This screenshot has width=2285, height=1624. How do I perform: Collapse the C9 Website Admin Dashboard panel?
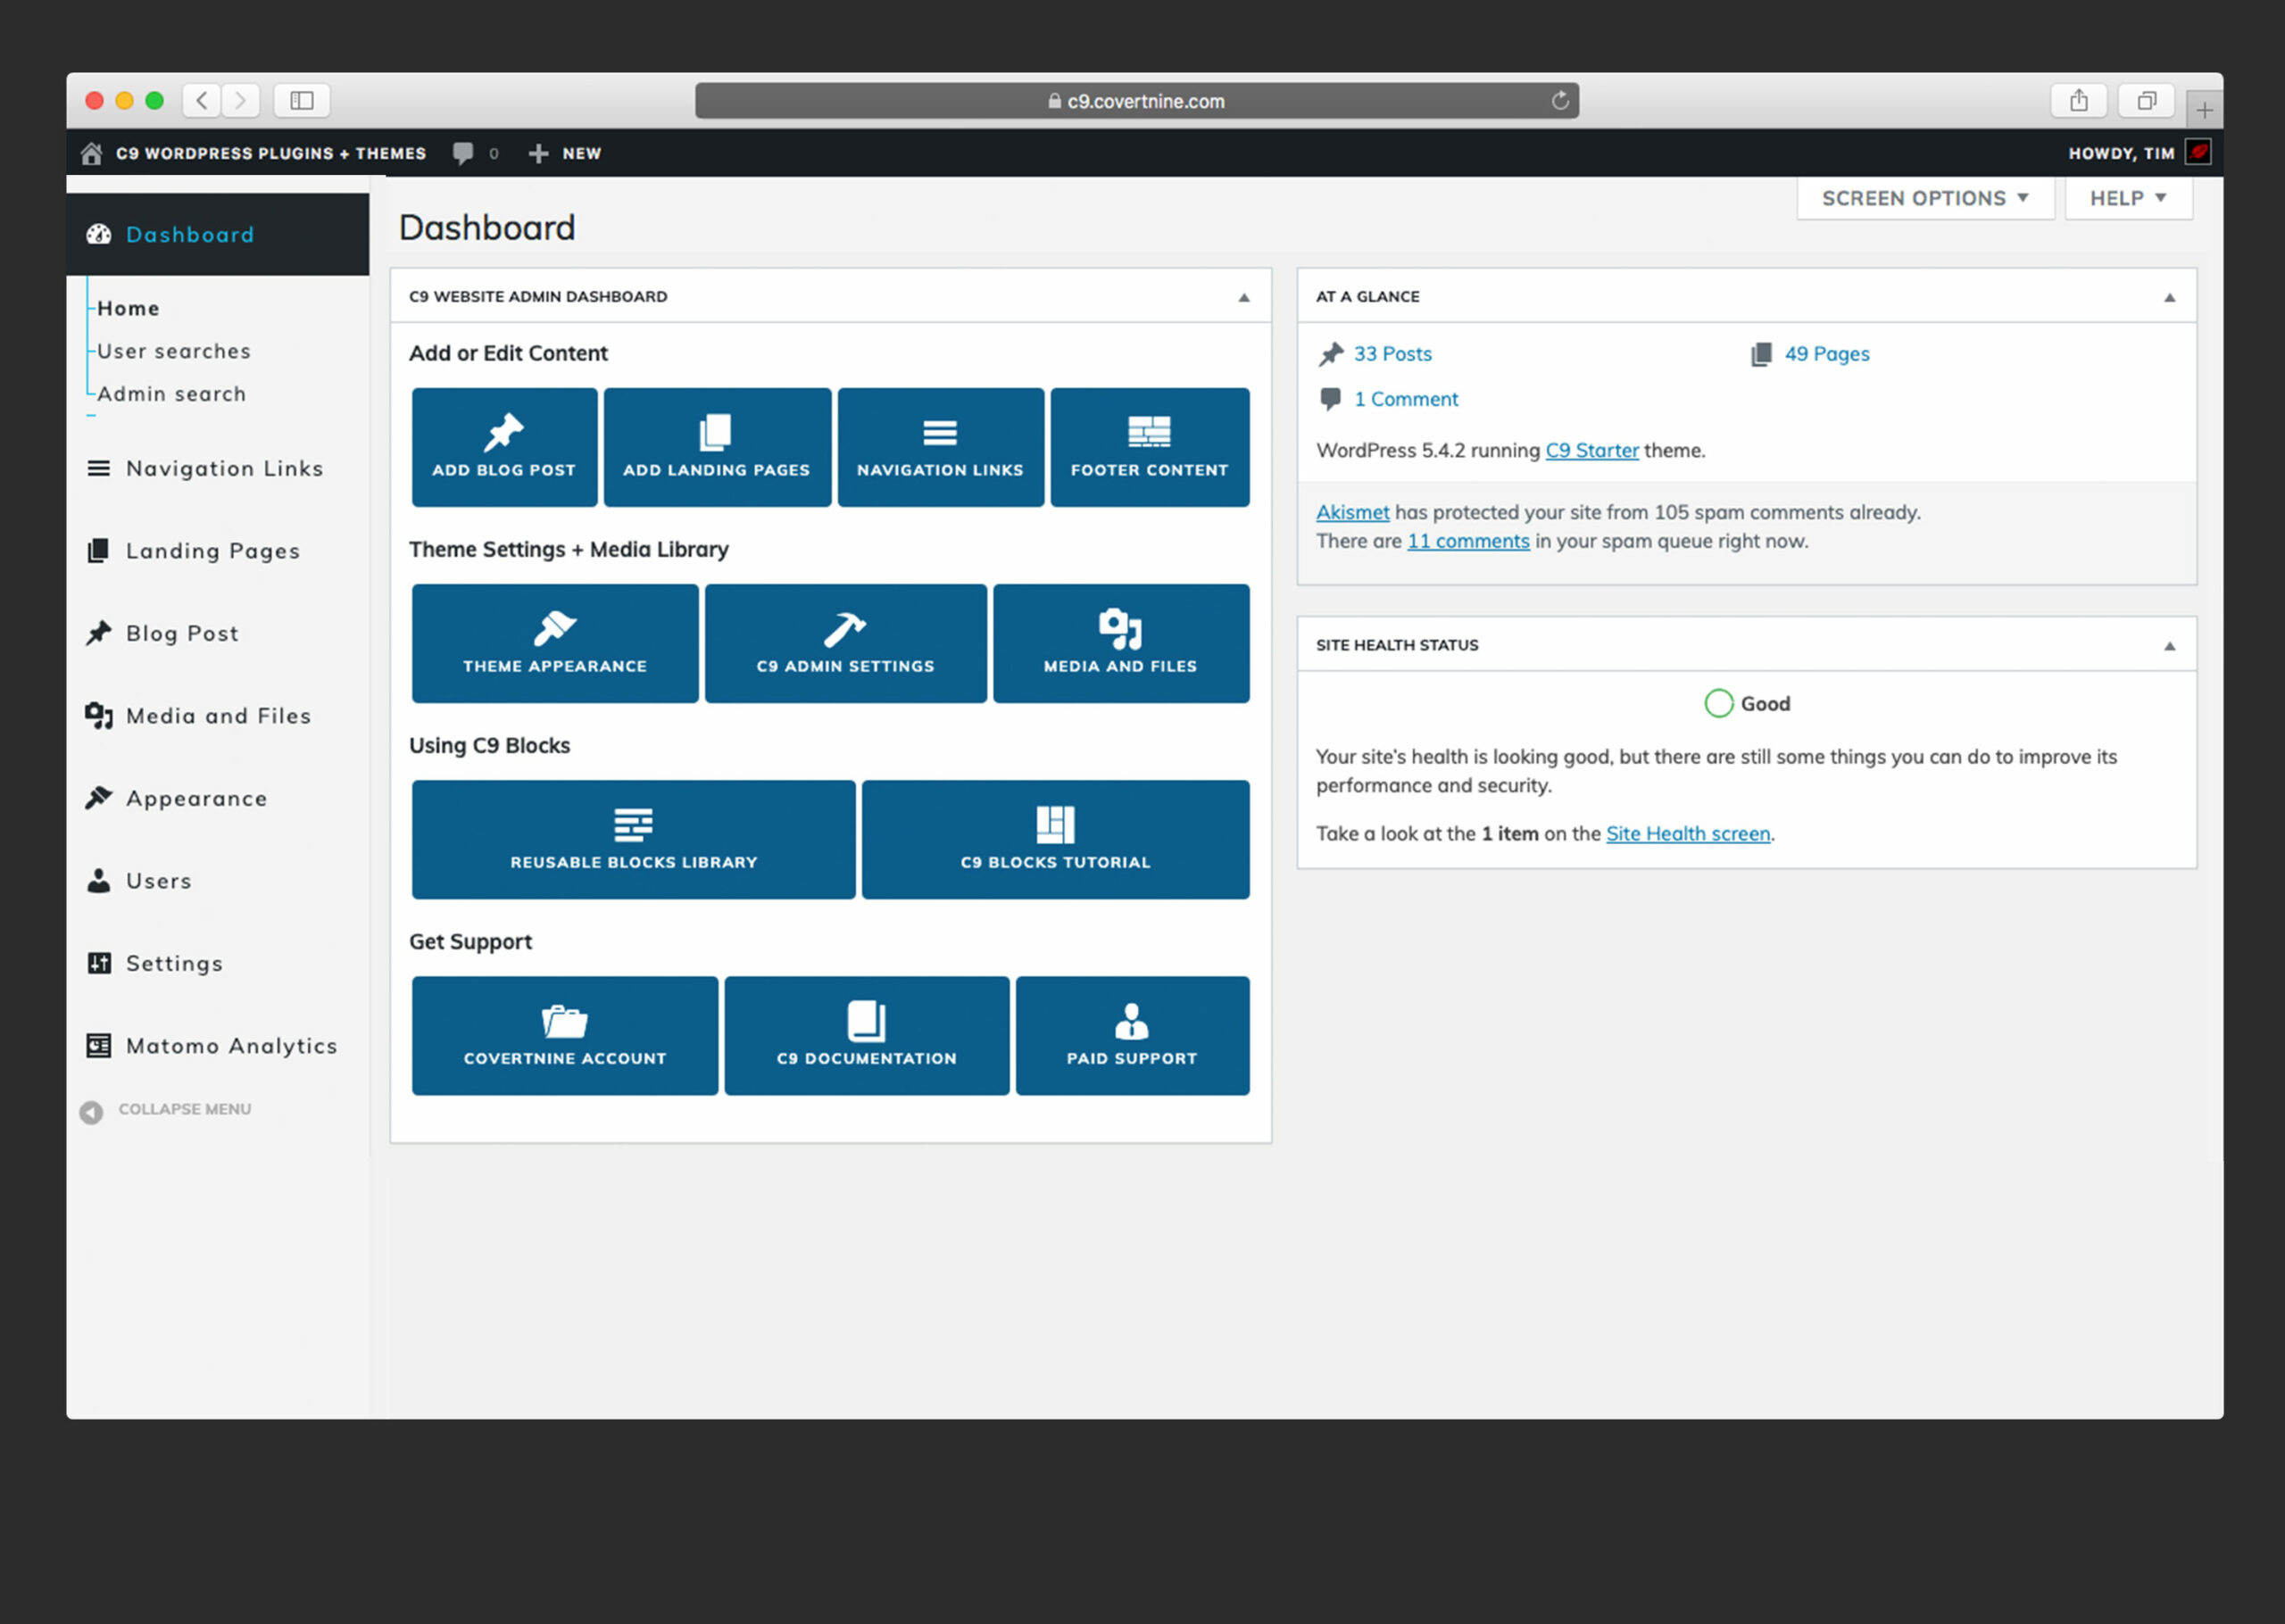[1244, 297]
